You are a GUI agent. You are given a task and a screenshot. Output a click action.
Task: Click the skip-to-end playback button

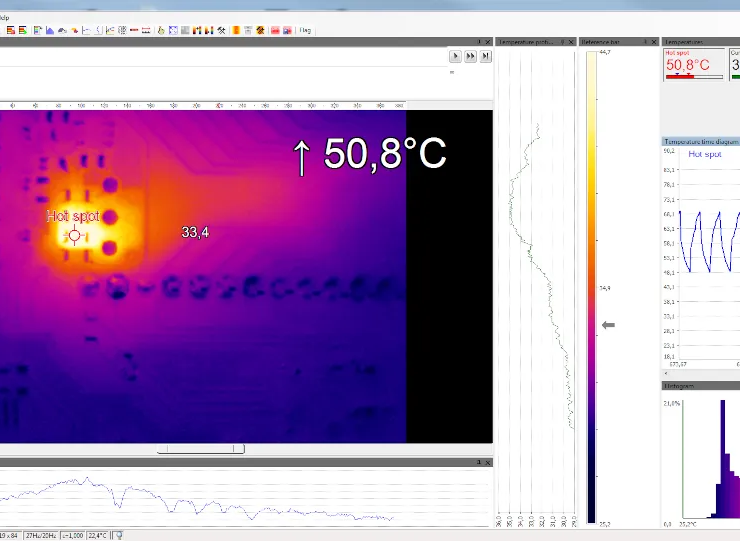485,57
